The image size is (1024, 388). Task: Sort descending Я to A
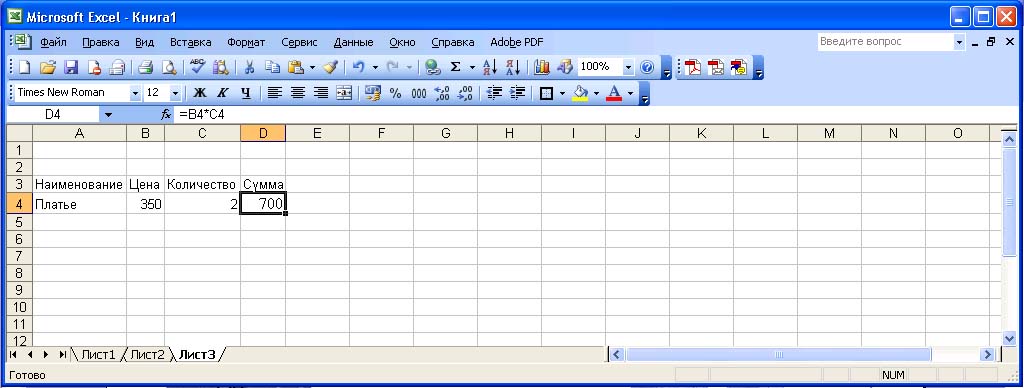513,67
